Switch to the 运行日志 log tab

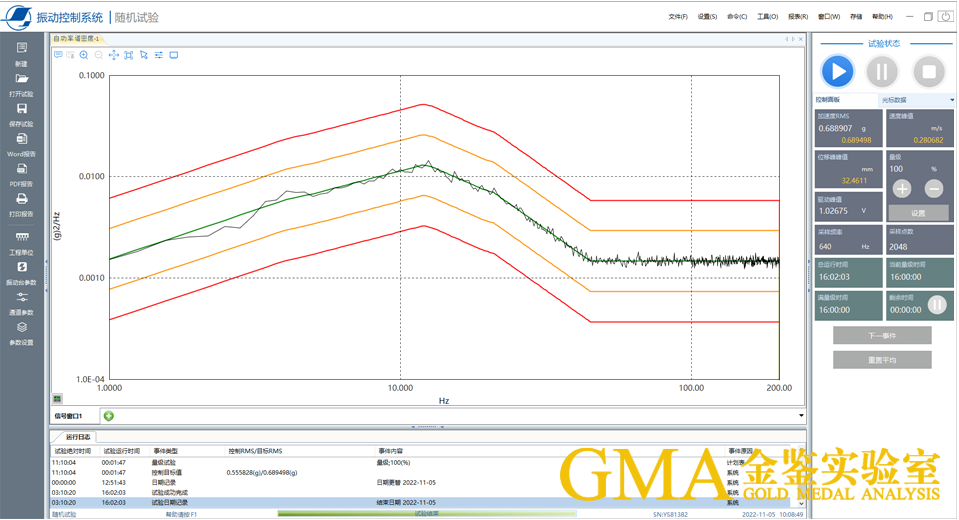point(78,437)
